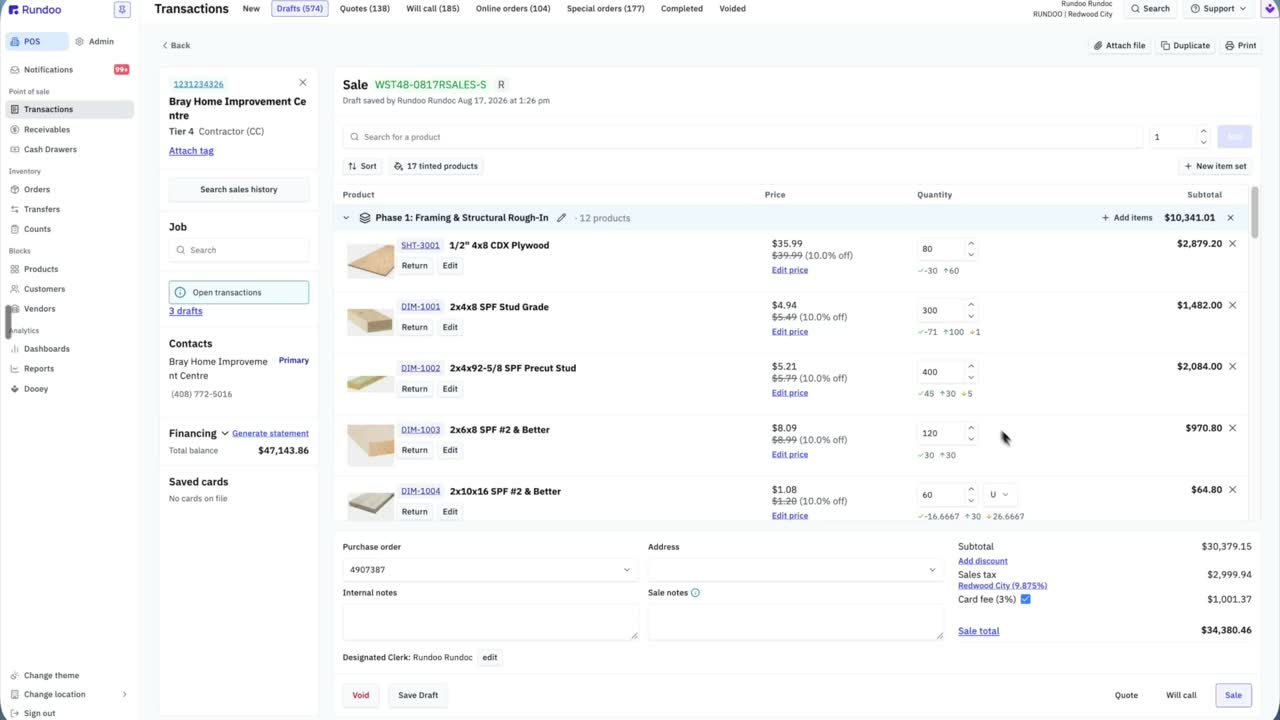Switch to Admin mode
This screenshot has width=1280, height=720.
click(x=95, y=42)
